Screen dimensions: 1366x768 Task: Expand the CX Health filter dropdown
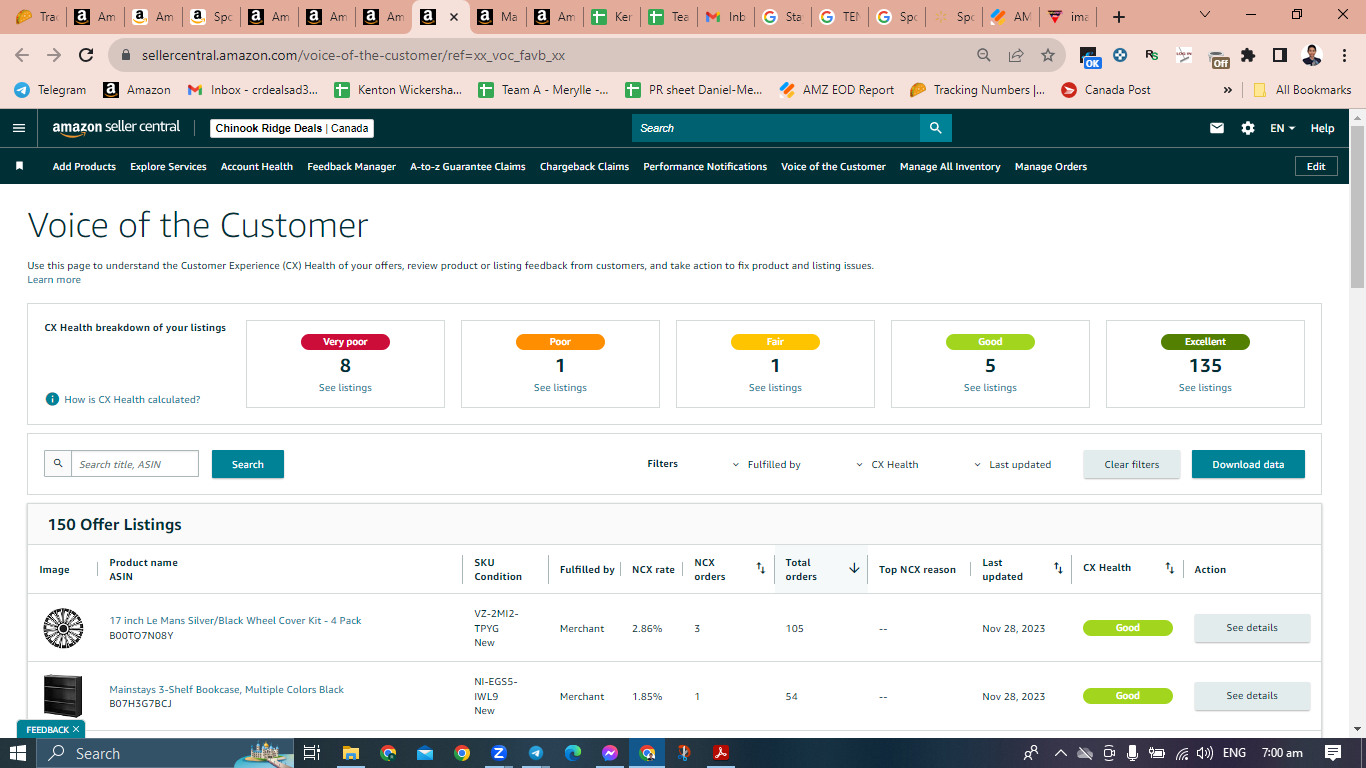point(888,464)
